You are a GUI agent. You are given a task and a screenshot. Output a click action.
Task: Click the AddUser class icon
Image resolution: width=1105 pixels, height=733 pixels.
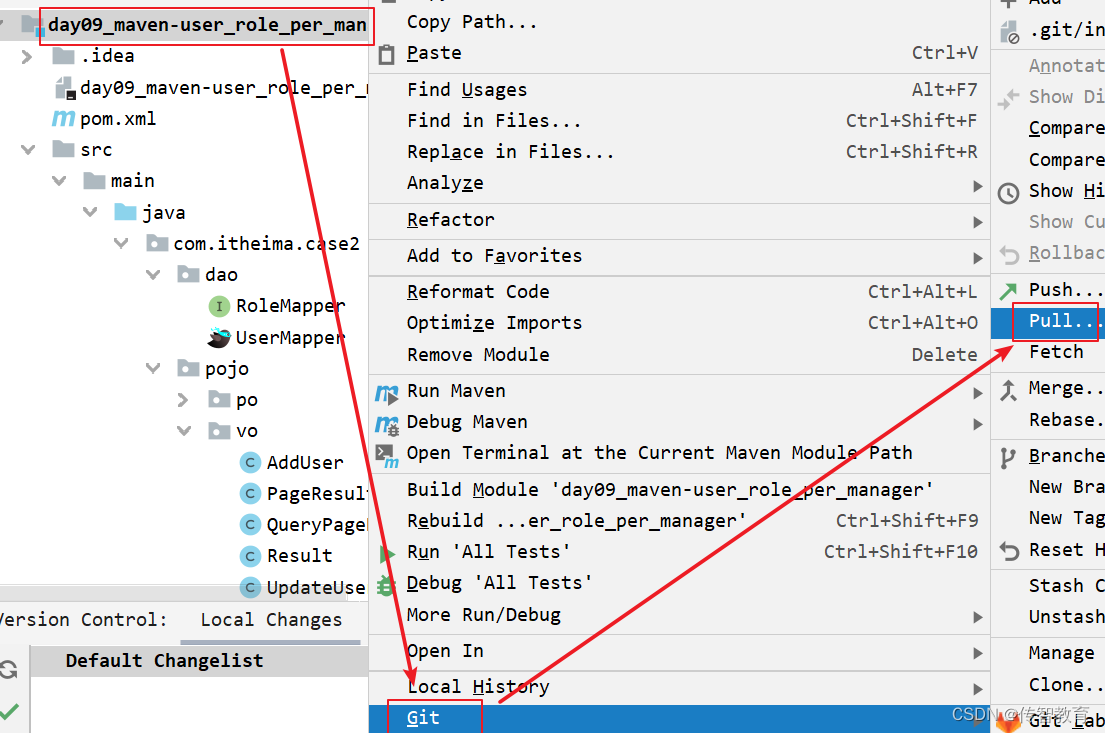250,463
